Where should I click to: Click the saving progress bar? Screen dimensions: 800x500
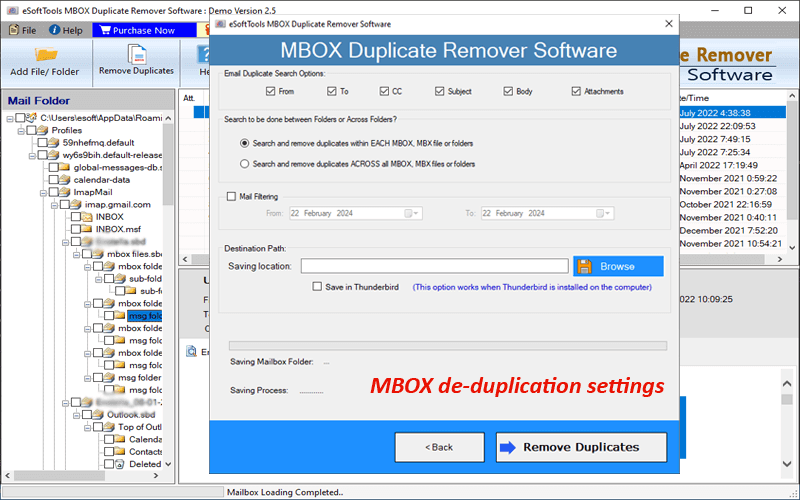(447, 345)
